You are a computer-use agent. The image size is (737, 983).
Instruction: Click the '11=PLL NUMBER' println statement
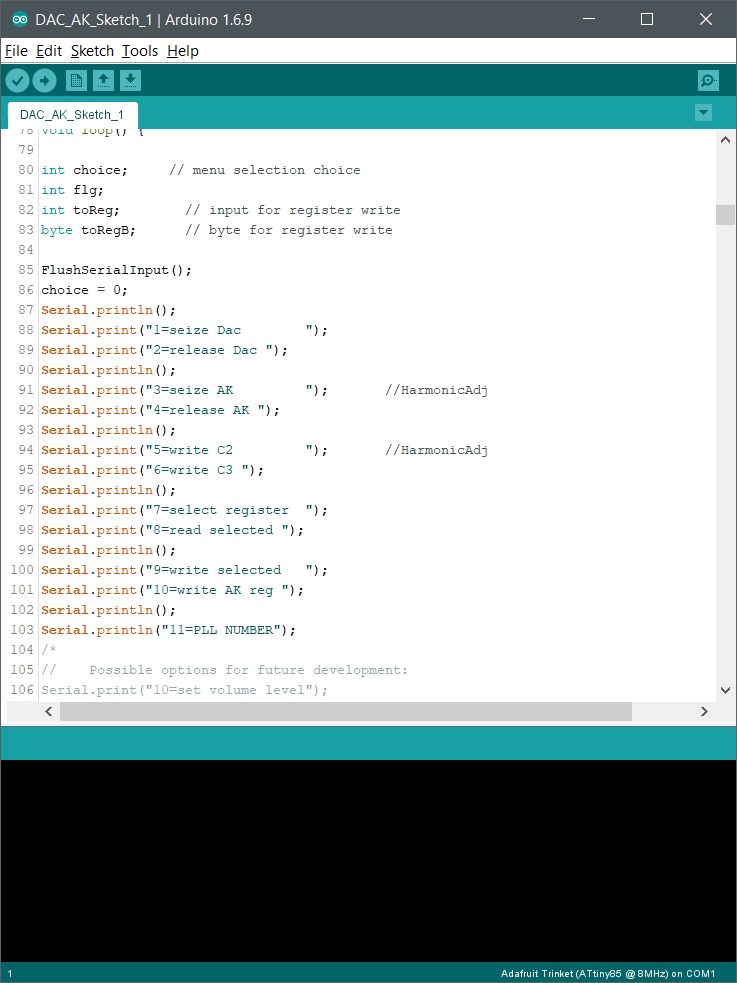169,631
